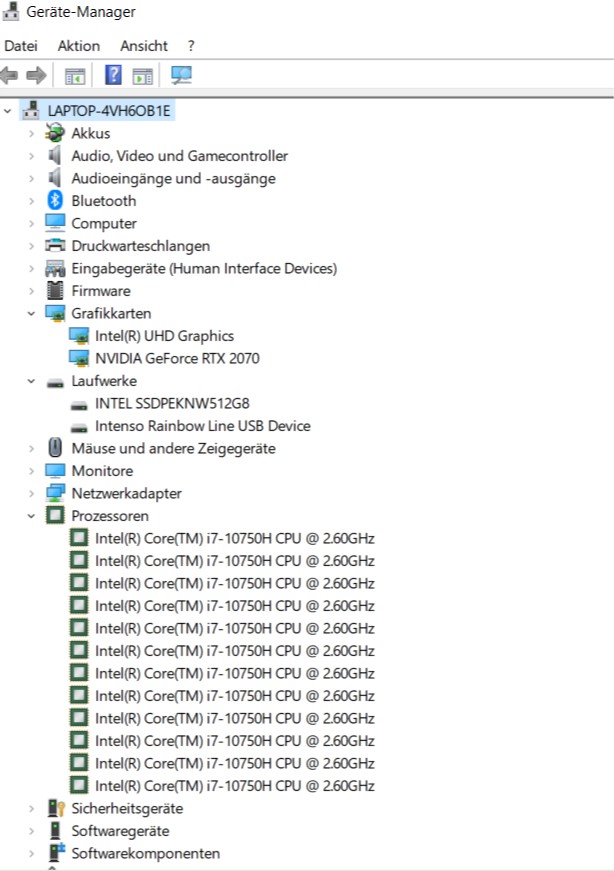Viewport: 614px width, 871px height.
Task: Click the INTEL SSDPEKNW512G8 drive icon
Action: [x=79, y=405]
